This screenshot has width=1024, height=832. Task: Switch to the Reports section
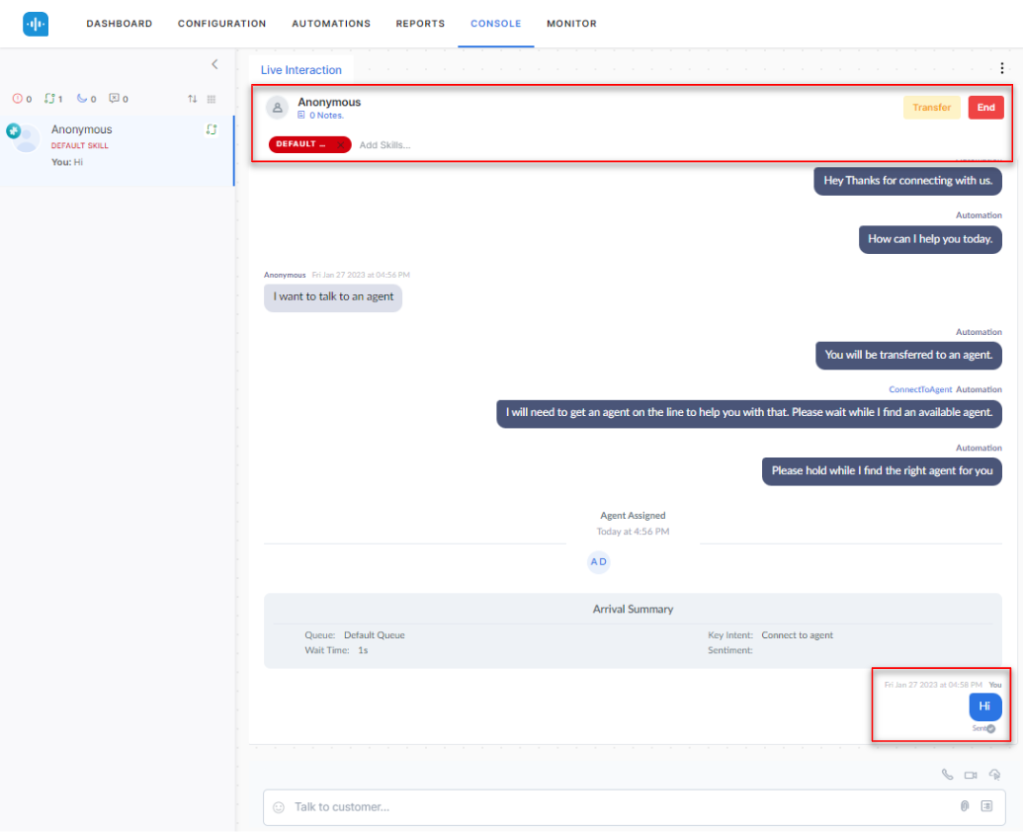(x=420, y=23)
